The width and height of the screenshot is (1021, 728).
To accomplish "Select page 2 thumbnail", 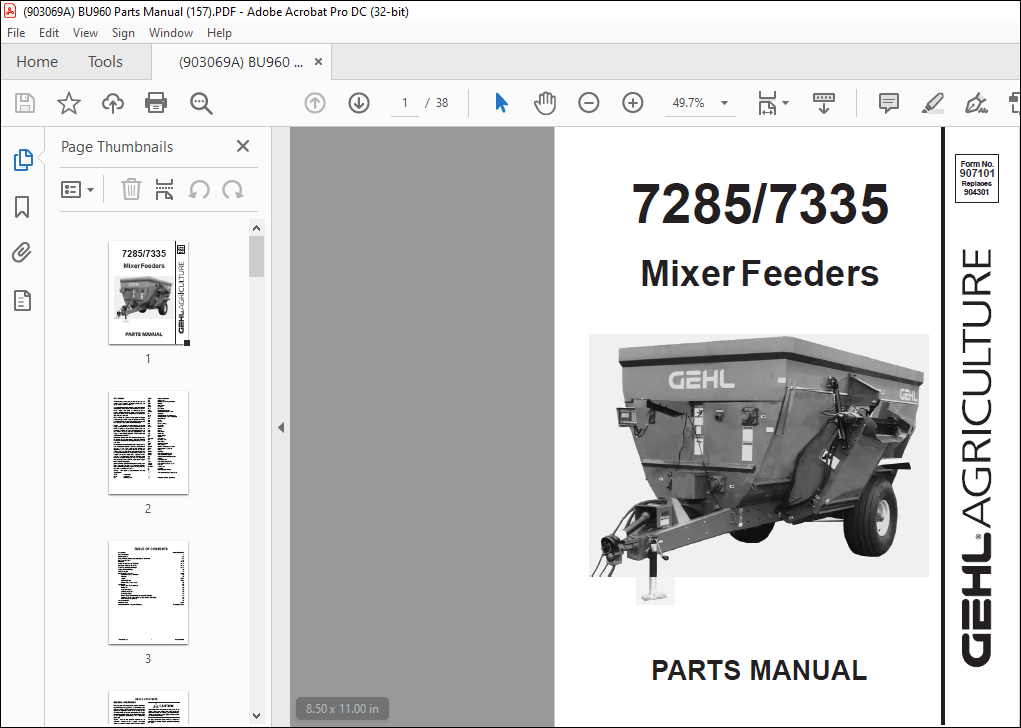I will click(x=148, y=442).
